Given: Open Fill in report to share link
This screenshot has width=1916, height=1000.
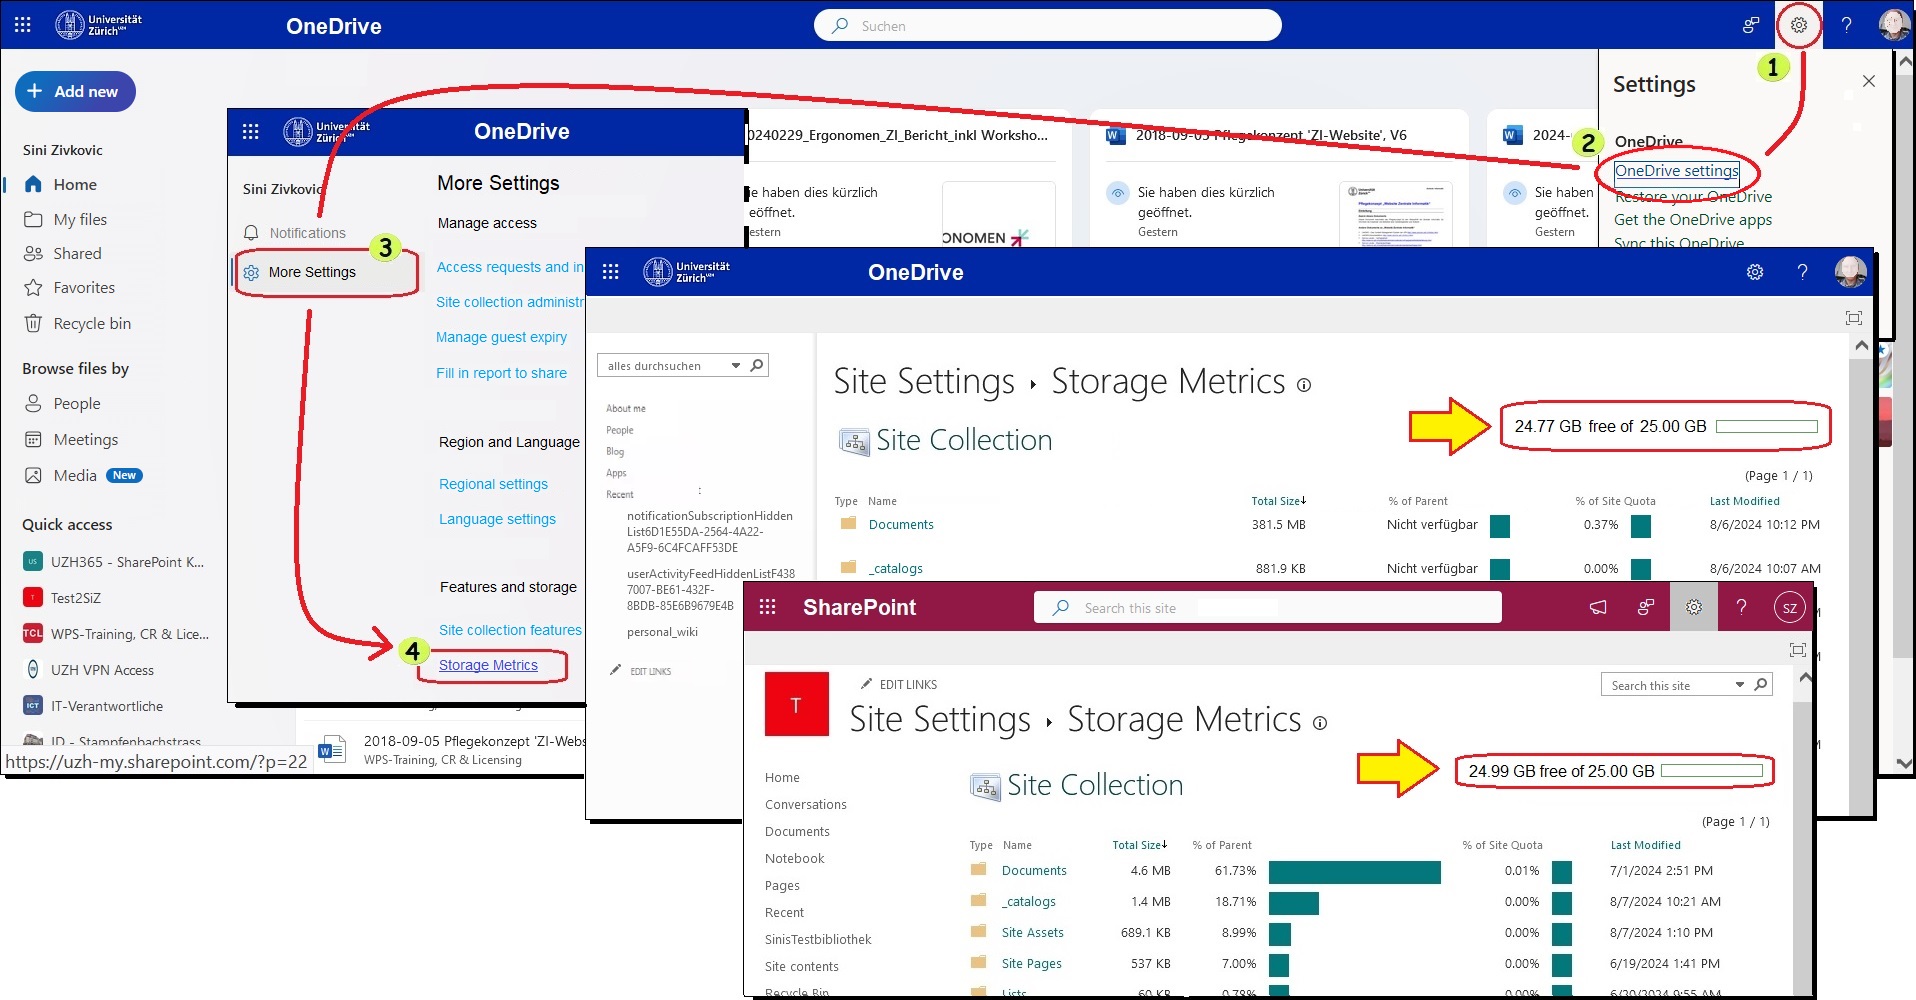Looking at the screenshot, I should [501, 373].
